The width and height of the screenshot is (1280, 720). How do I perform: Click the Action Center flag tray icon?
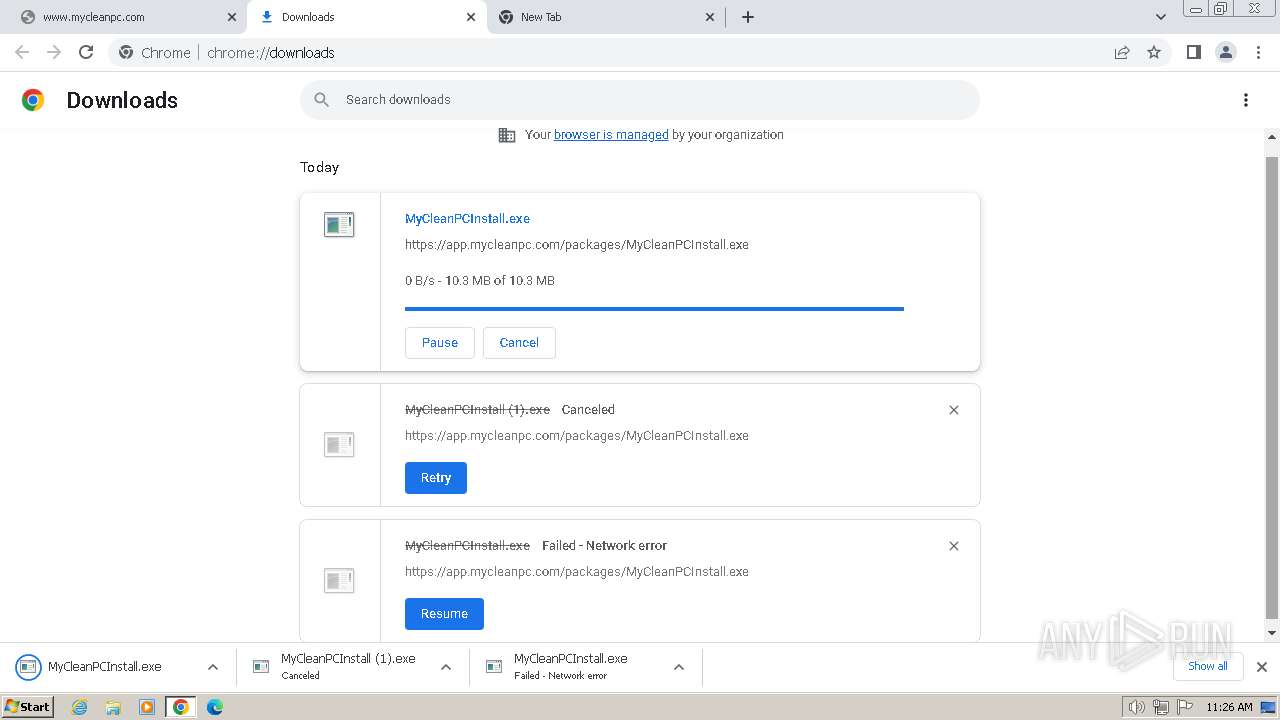click(x=1185, y=707)
